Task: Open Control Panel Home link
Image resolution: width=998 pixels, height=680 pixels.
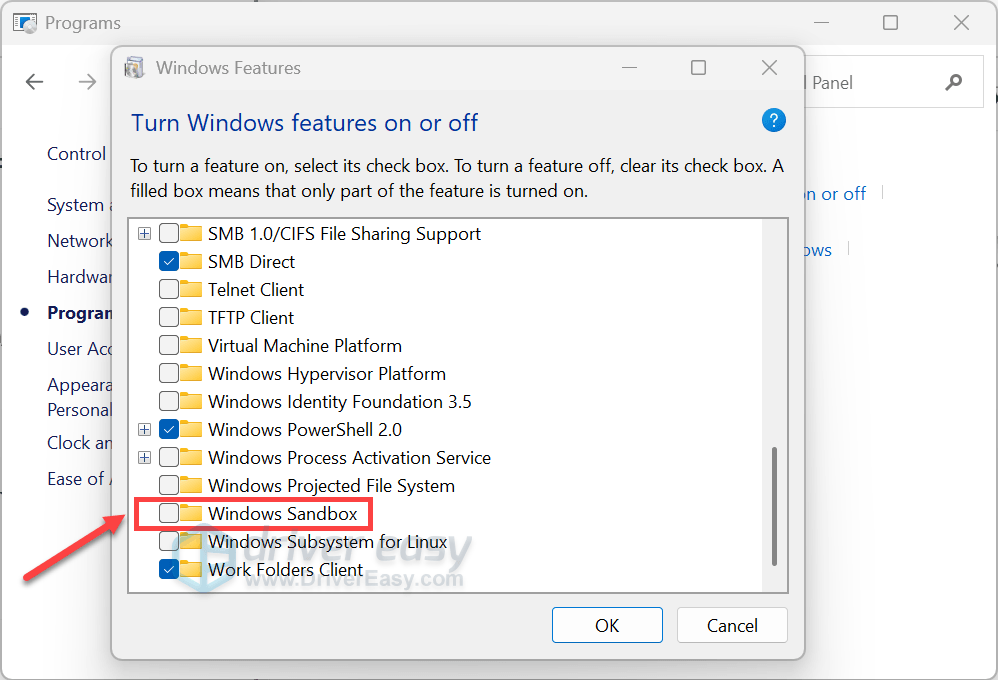Action: (76, 154)
